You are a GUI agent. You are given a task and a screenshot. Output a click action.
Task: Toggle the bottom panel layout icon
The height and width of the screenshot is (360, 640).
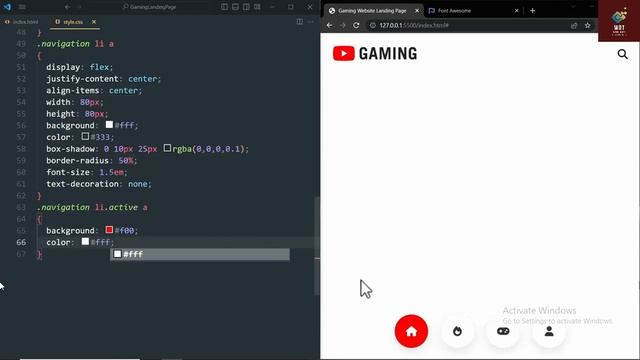pyautogui.click(x=236, y=7)
